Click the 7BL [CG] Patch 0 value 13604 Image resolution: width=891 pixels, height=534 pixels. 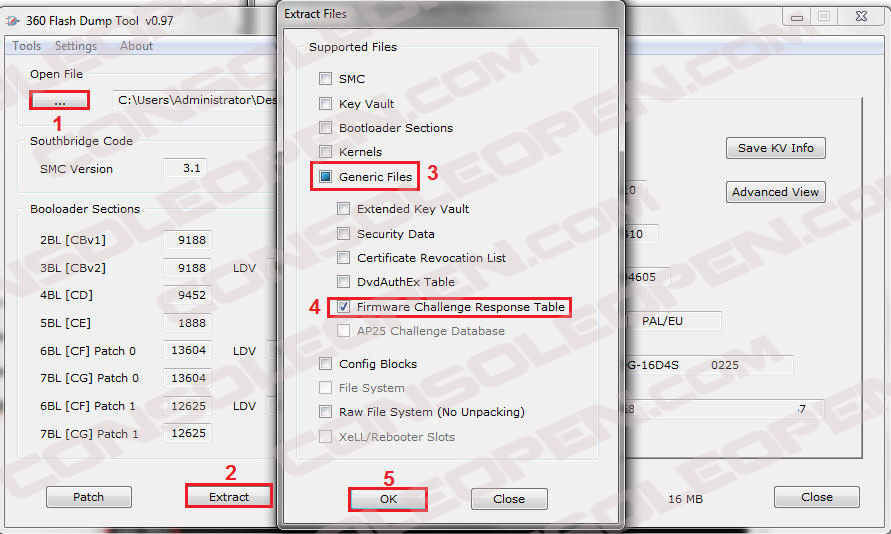(188, 378)
